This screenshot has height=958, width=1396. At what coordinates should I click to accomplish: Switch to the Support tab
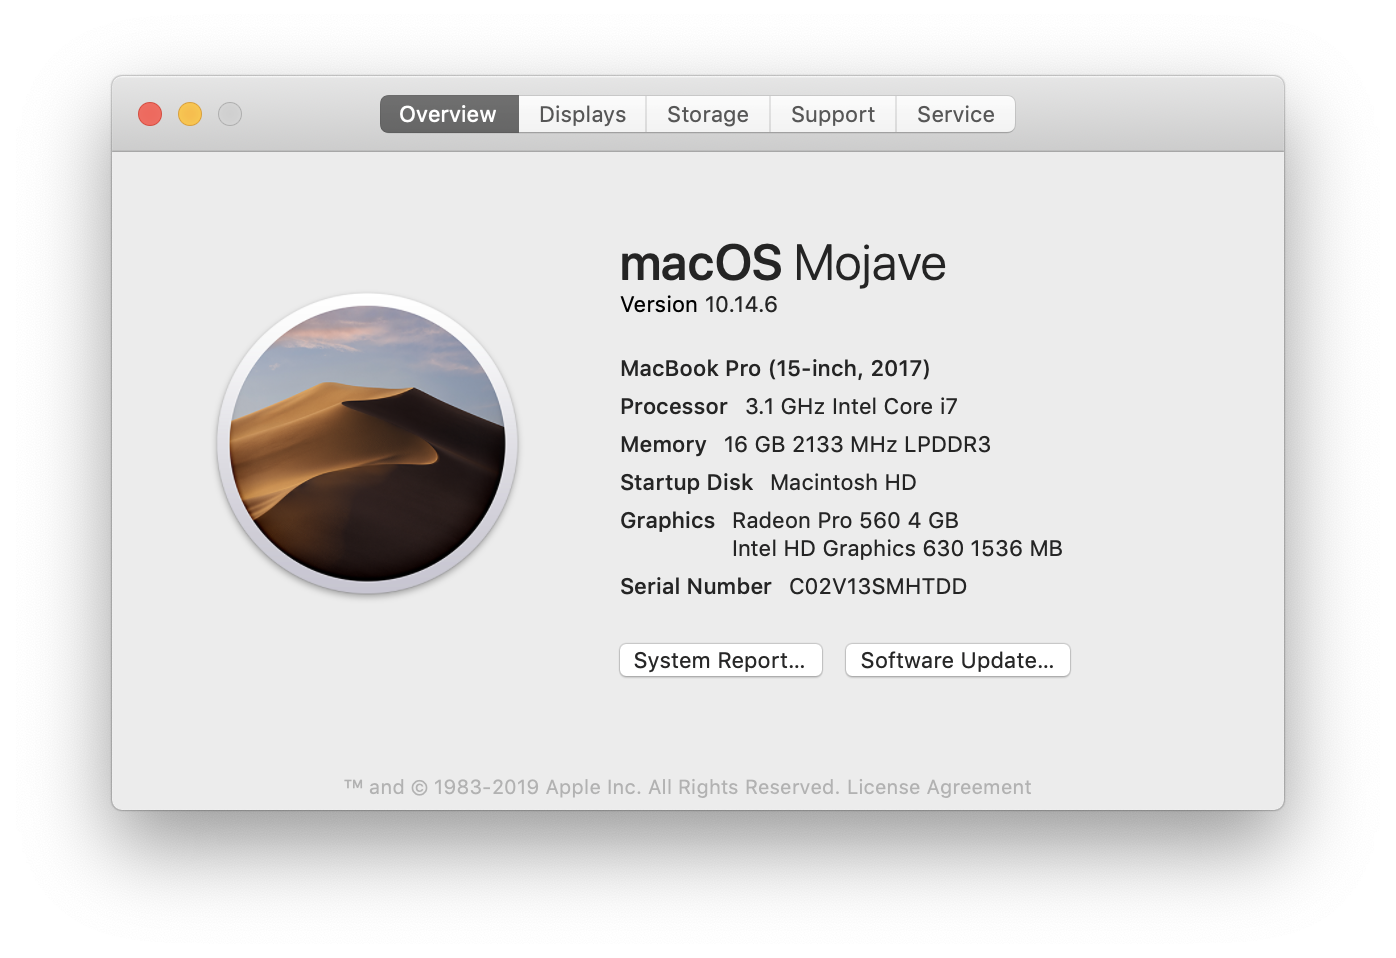[x=833, y=114]
